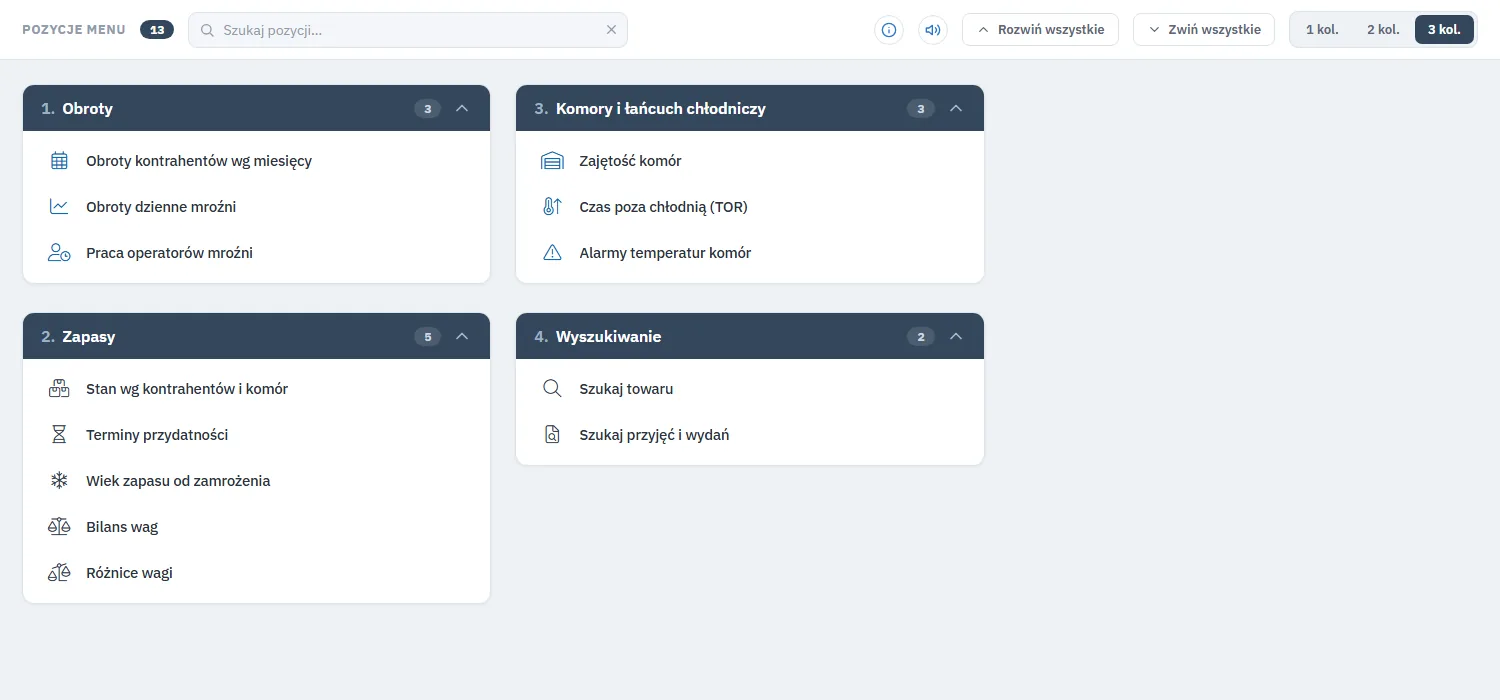Click the balance scale icon for Bilans wag
Viewport: 1500px width, 700px height.
[59, 527]
